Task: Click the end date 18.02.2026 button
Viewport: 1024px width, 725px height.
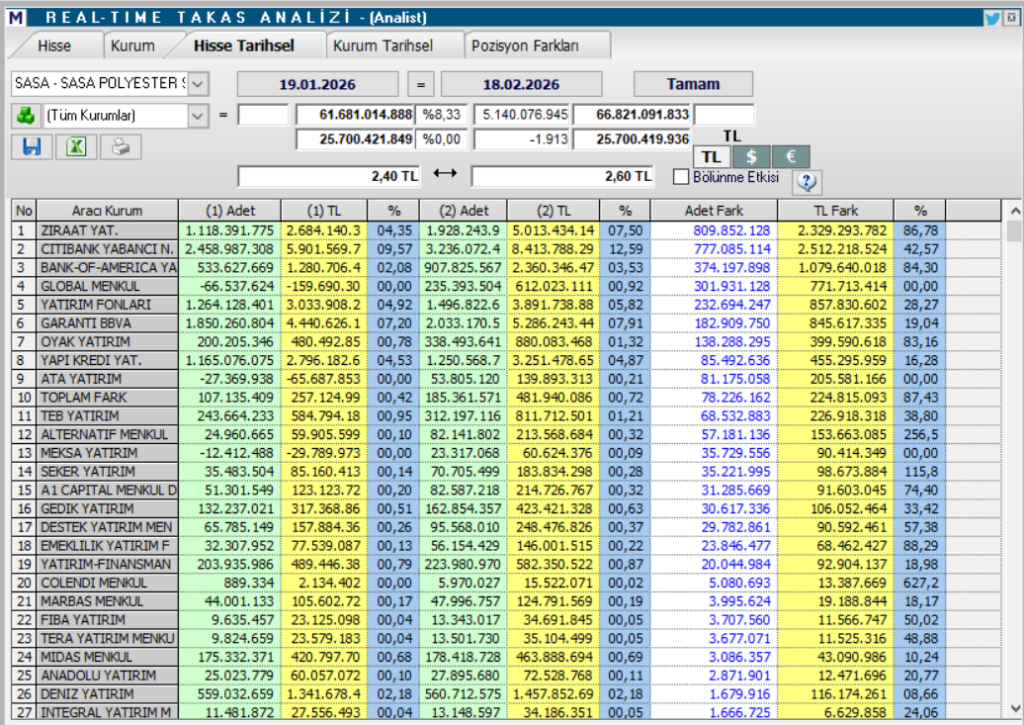Action: tap(522, 84)
